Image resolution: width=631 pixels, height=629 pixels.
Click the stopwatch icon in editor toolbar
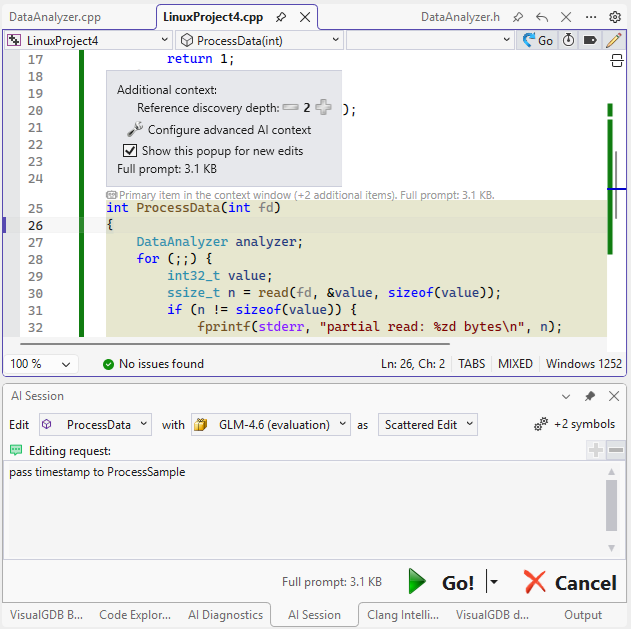click(569, 40)
